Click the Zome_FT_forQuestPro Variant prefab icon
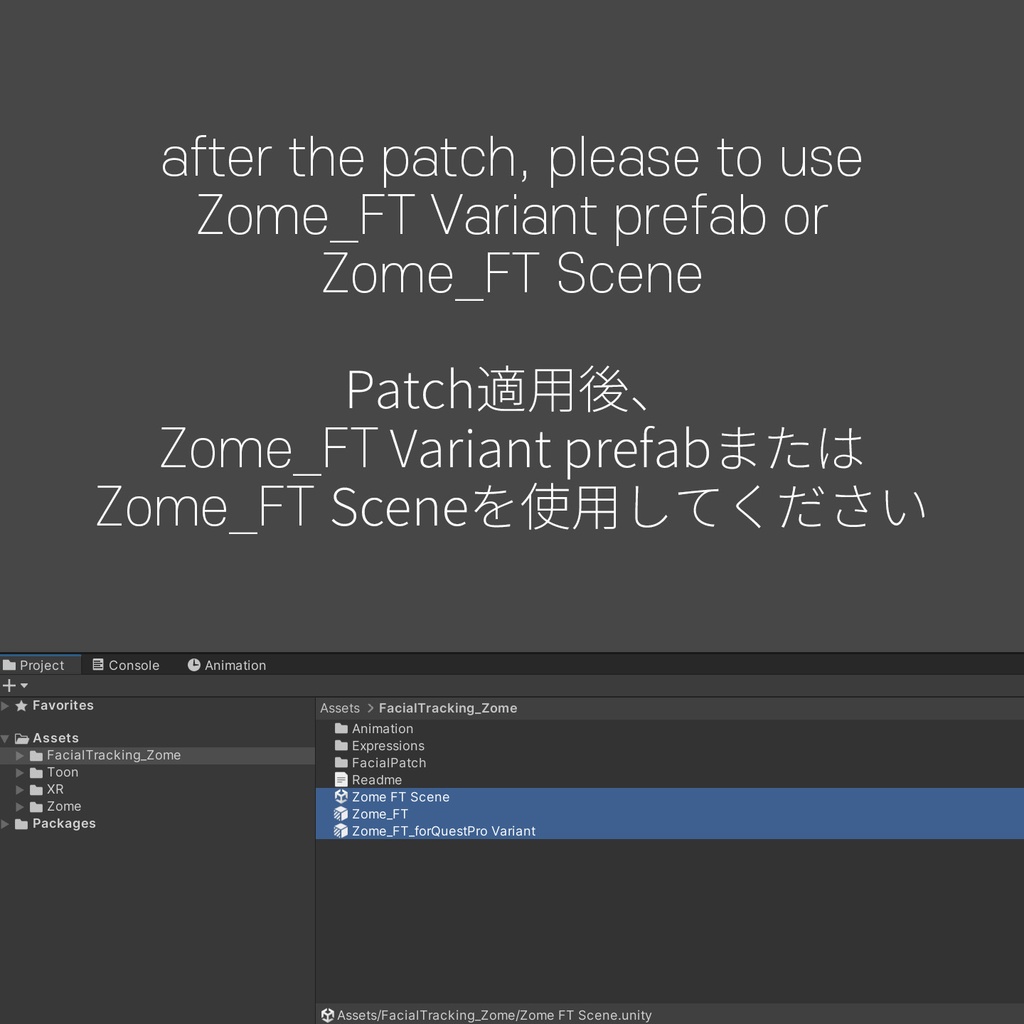 coord(340,831)
